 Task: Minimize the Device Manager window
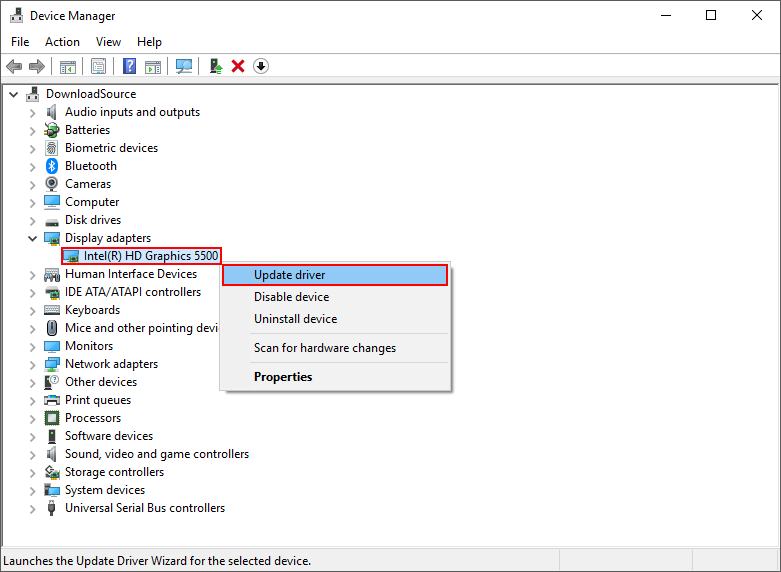click(666, 15)
